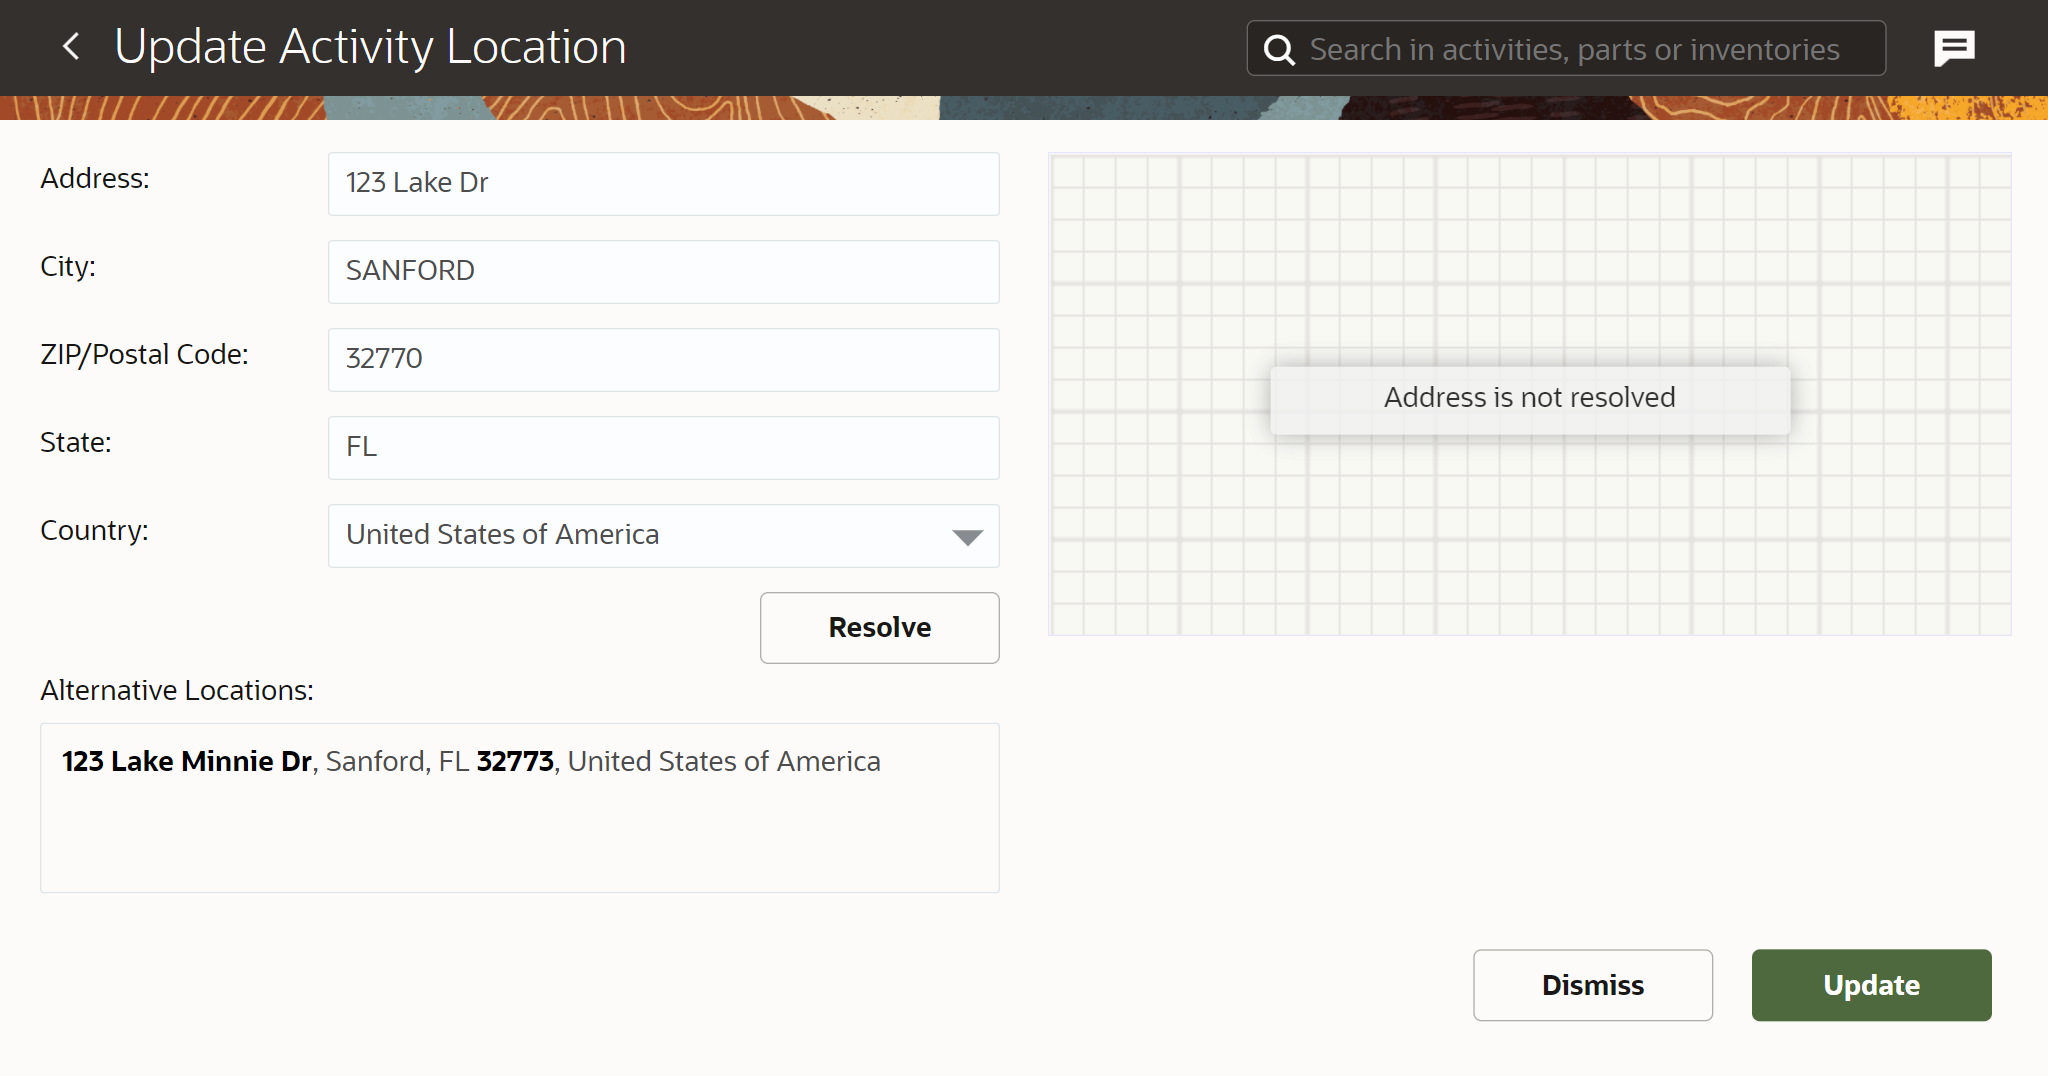Screen dimensions: 2048x1076
Task: Open the chat messages icon
Action: (1954, 48)
